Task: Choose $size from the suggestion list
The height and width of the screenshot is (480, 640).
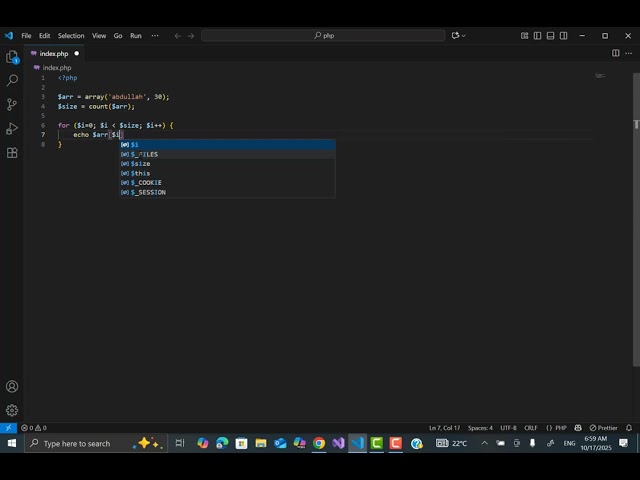Action: (227, 164)
